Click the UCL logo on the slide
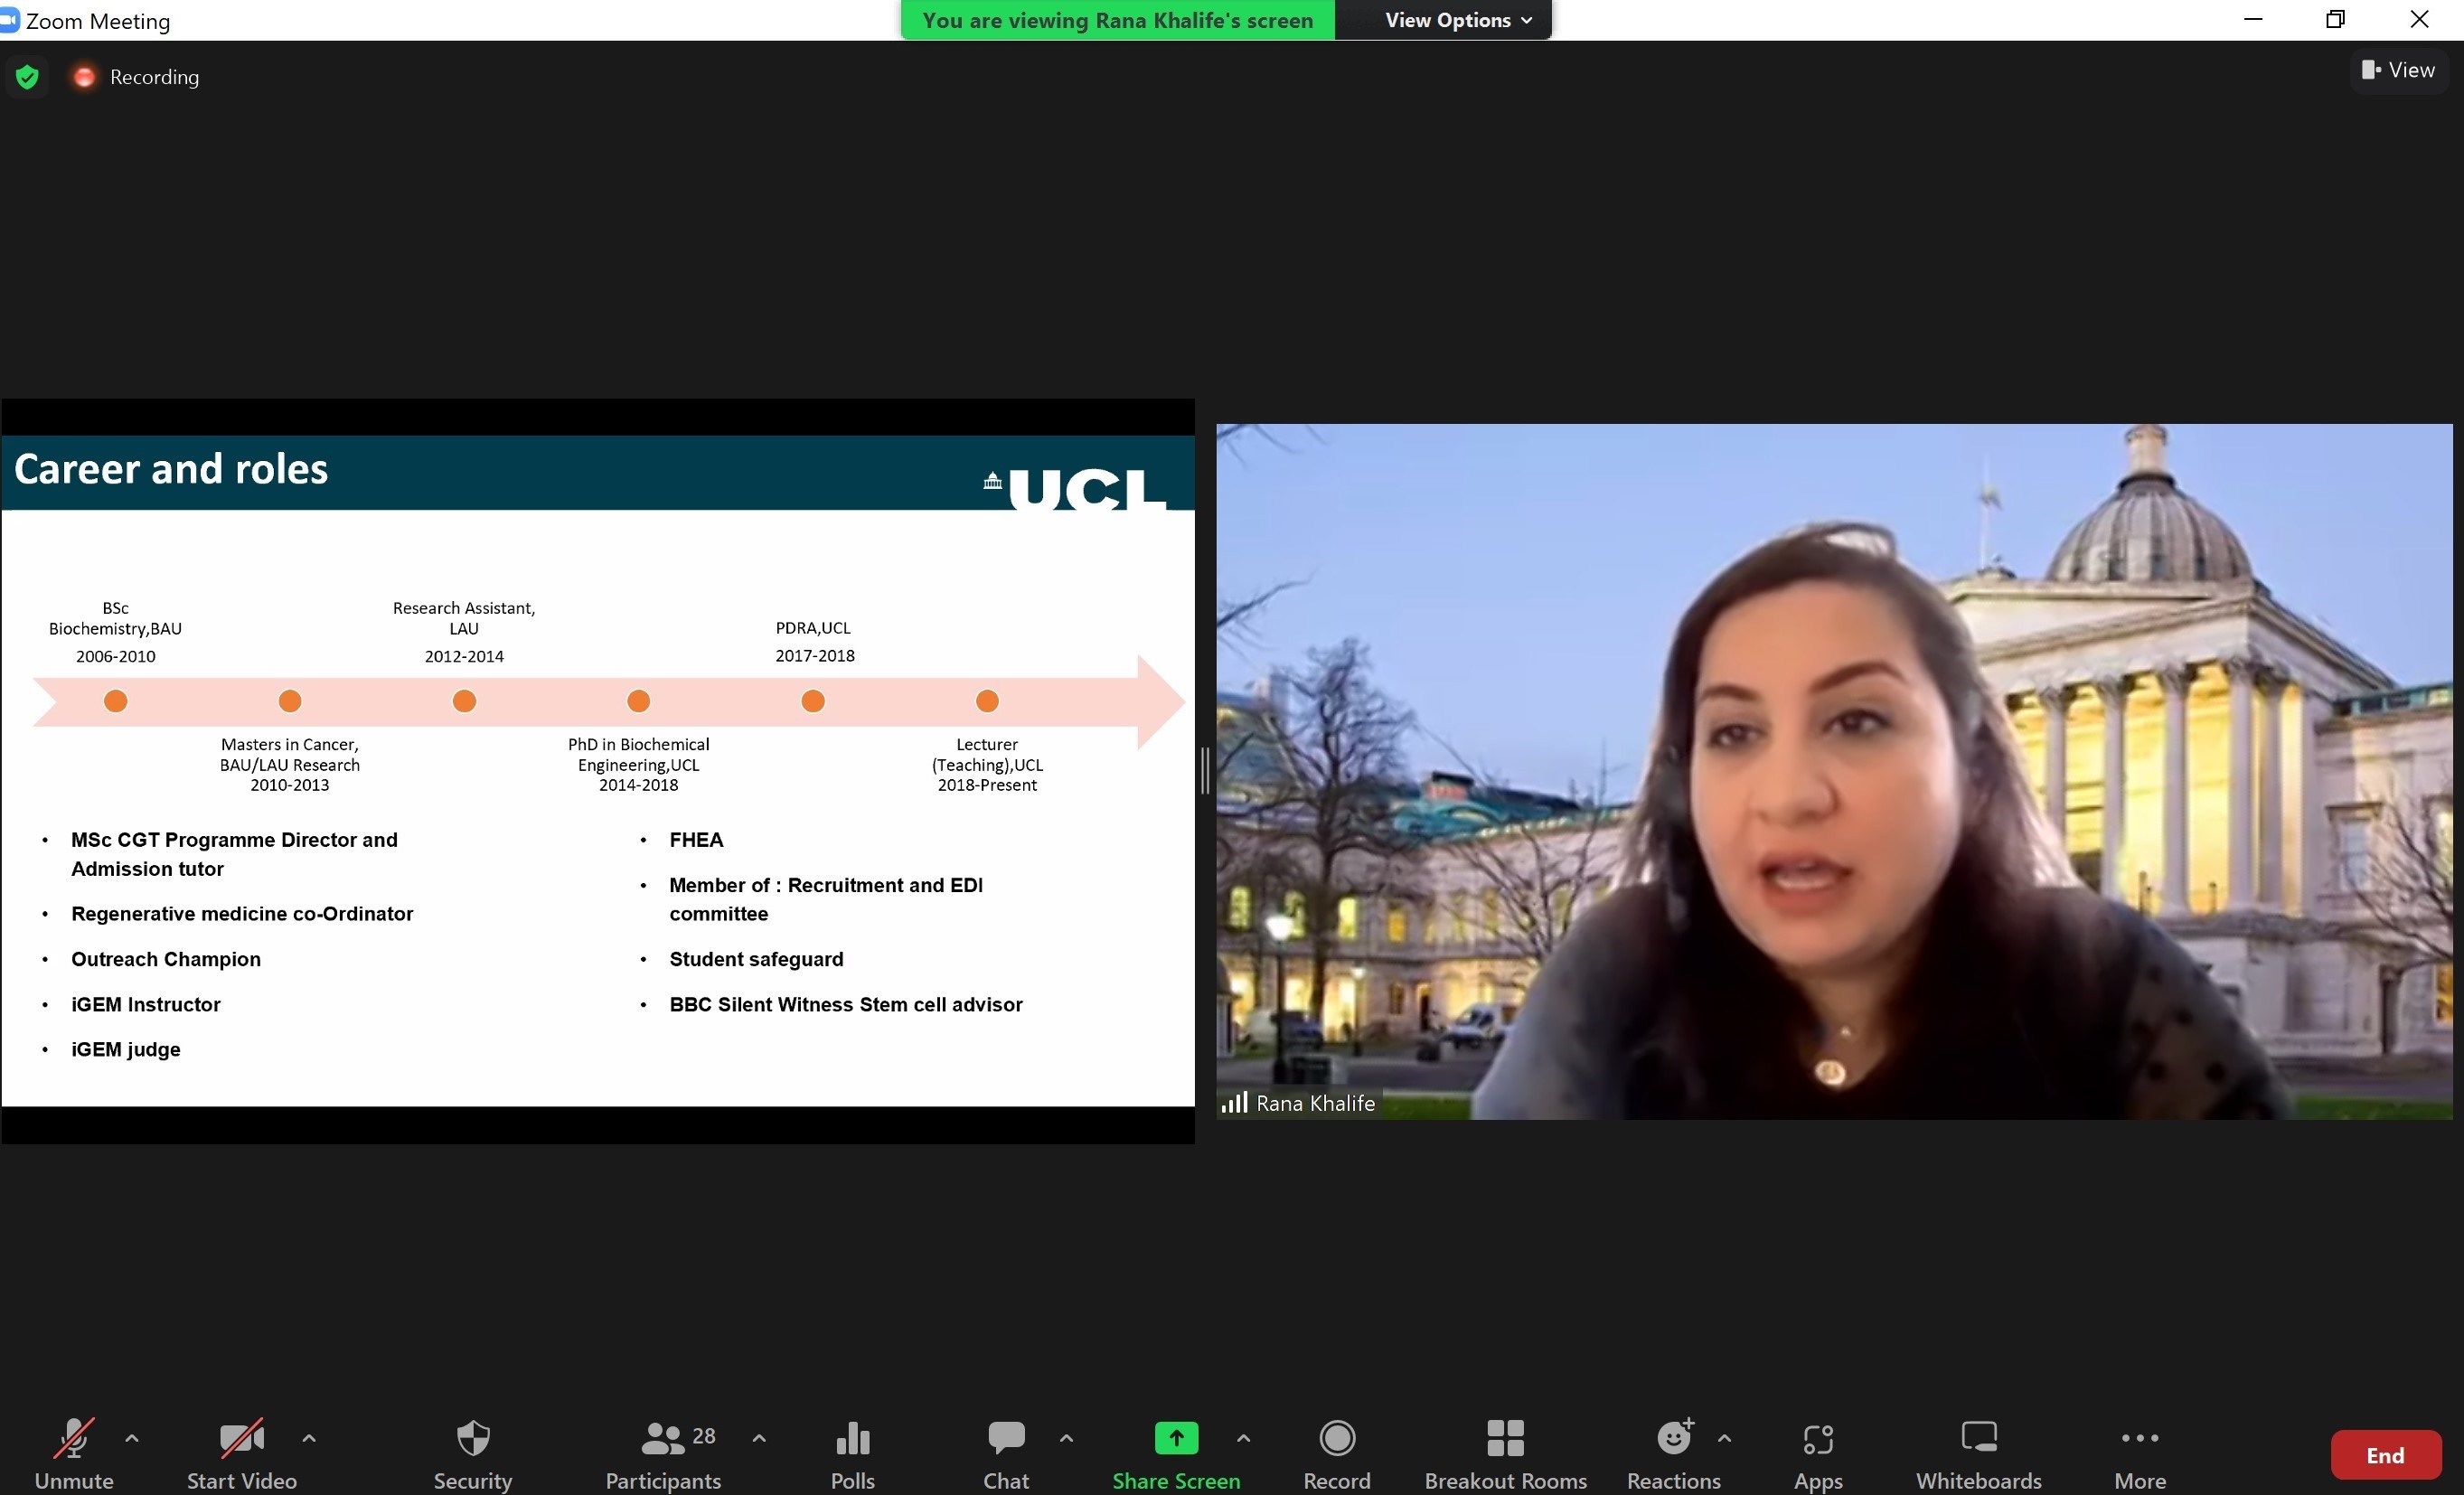The width and height of the screenshot is (2464, 1495). pos(1076,488)
